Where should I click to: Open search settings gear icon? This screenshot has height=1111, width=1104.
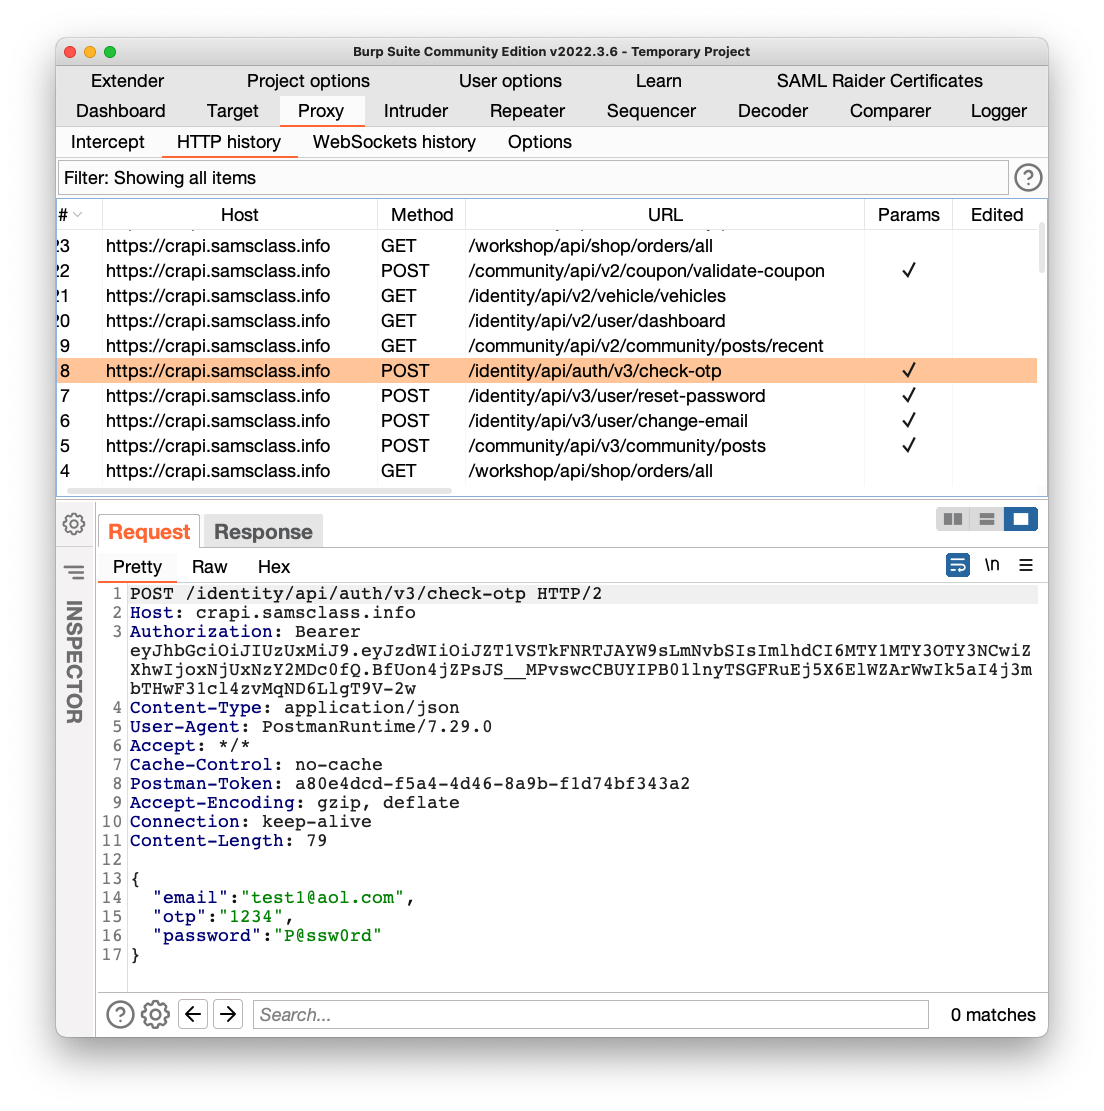point(155,1015)
